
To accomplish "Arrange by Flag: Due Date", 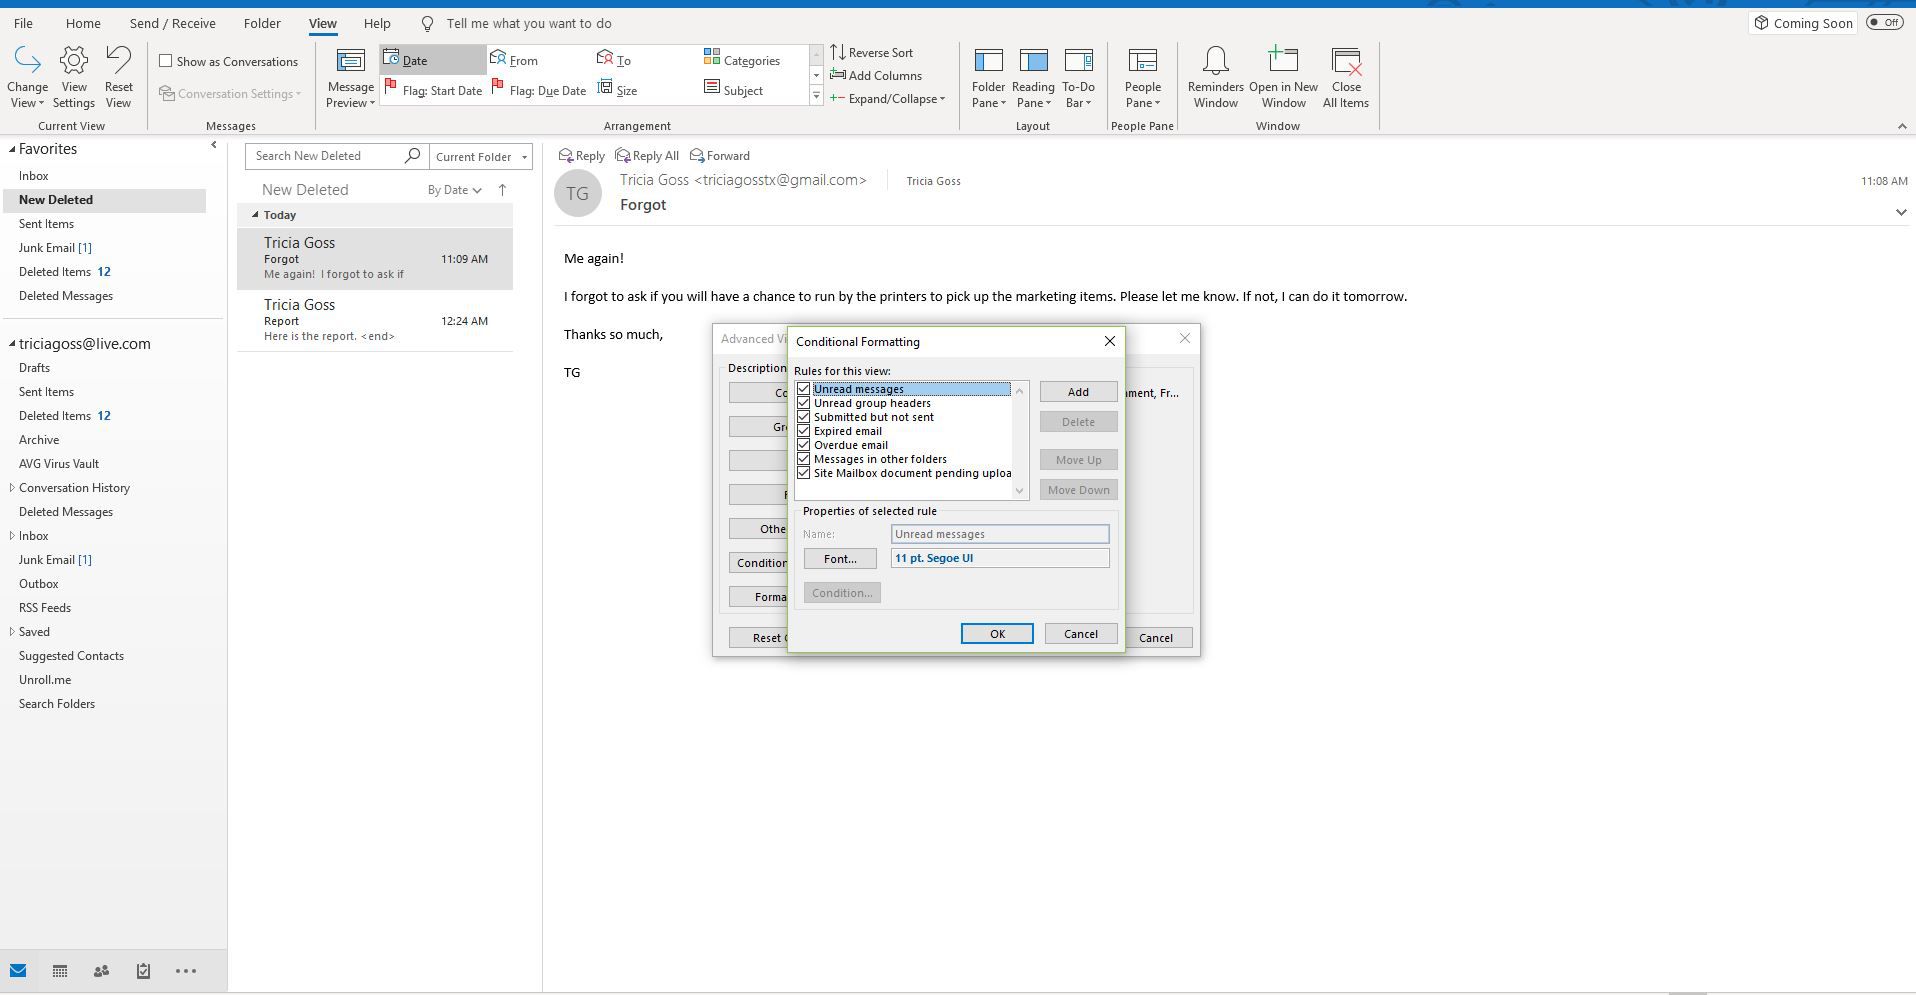I will click(x=538, y=90).
